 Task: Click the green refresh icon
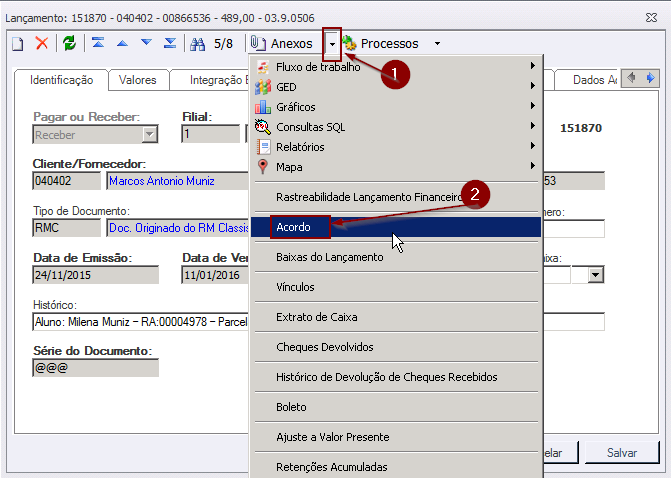(x=69, y=43)
